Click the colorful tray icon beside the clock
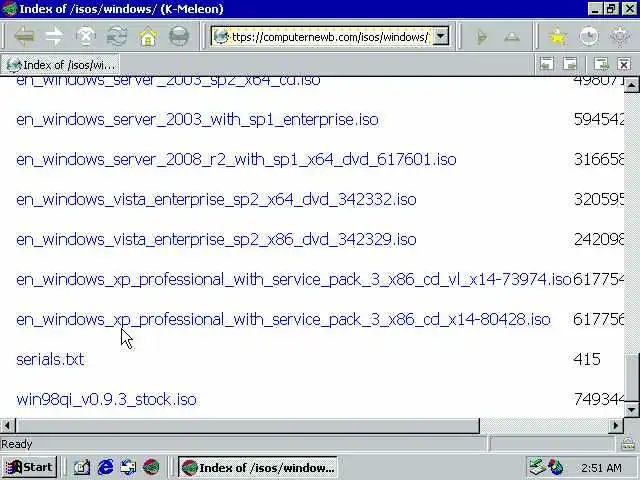 point(556,467)
